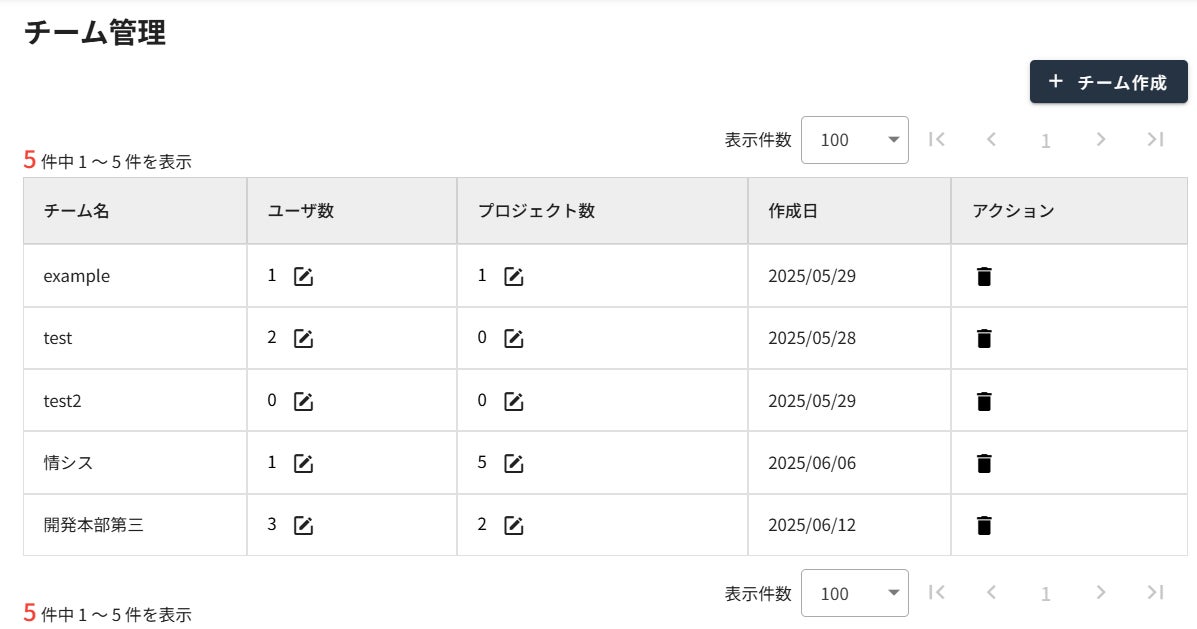Viewport: 1197px width, 629px height.
Task: Edit user count for the test team
Action: pos(303,339)
